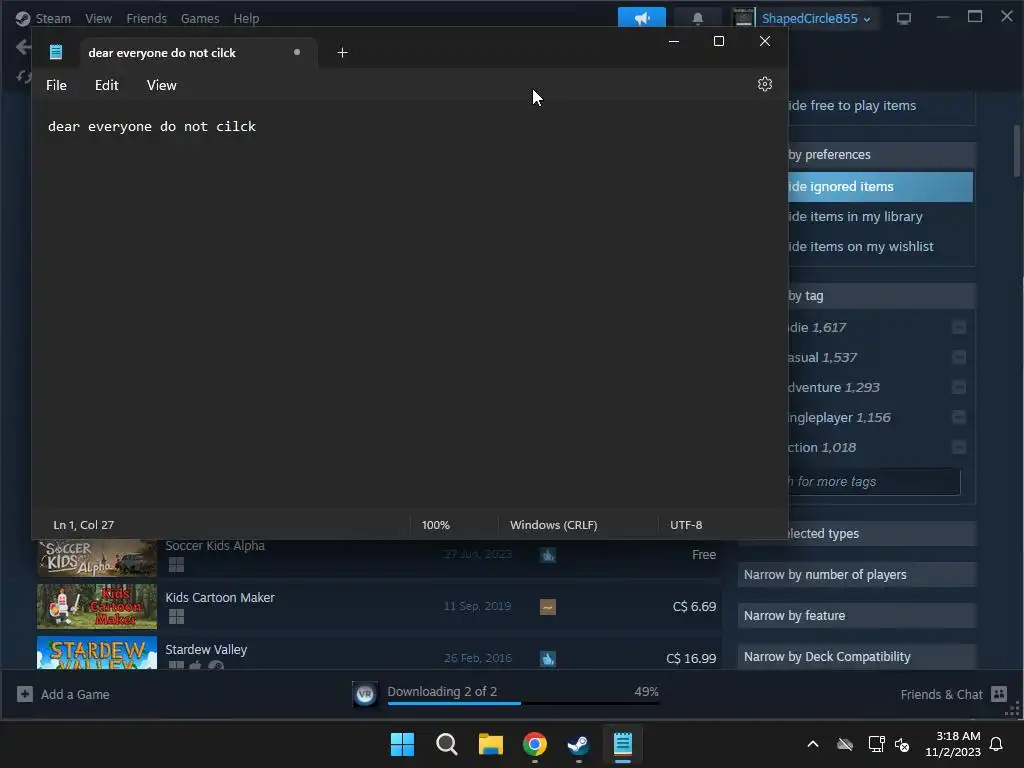This screenshot has width=1024, height=768.
Task: Click the muted volume tray icon
Action: point(902,744)
